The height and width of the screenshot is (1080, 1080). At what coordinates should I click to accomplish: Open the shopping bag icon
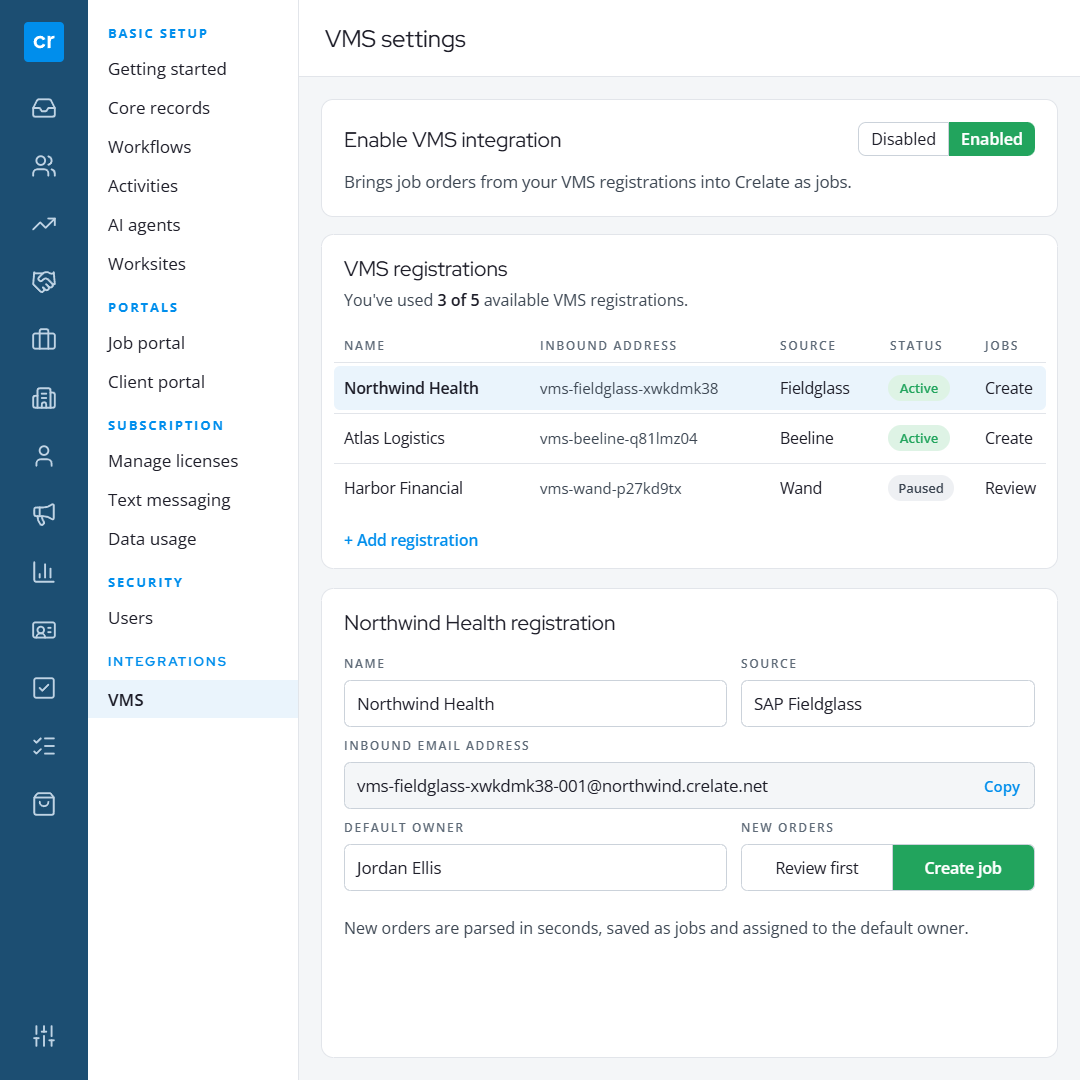pyautogui.click(x=43, y=804)
